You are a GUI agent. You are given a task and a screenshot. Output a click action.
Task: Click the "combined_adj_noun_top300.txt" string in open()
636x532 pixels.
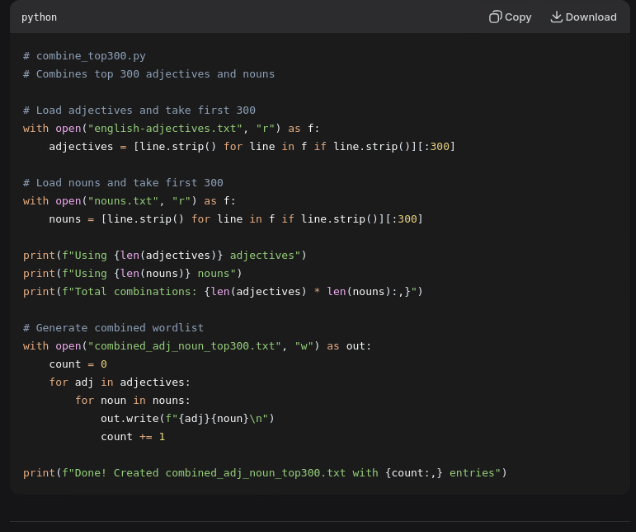pyautogui.click(x=184, y=346)
